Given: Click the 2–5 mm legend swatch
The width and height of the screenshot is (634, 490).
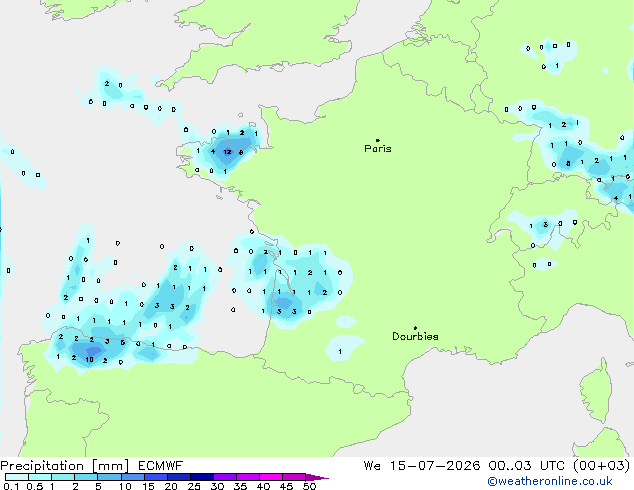Looking at the screenshot, I should point(86,477).
